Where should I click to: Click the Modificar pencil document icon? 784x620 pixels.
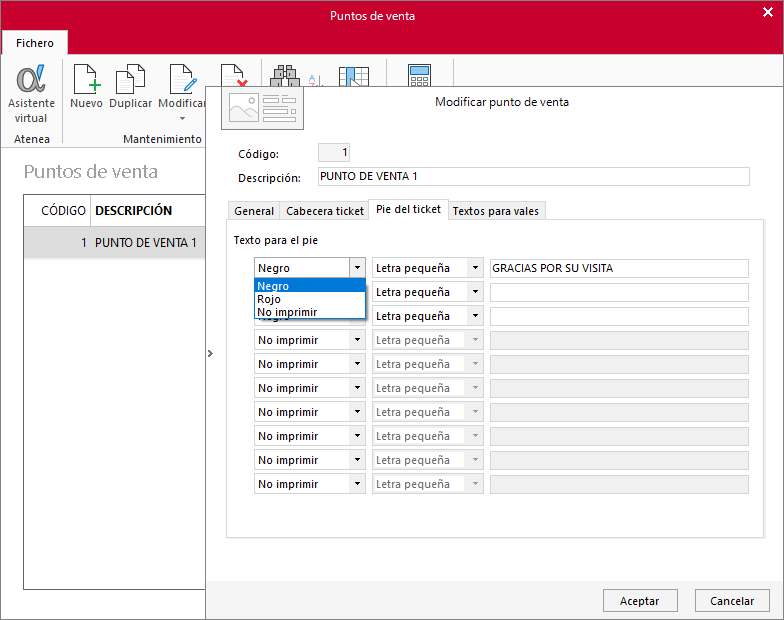point(182,79)
